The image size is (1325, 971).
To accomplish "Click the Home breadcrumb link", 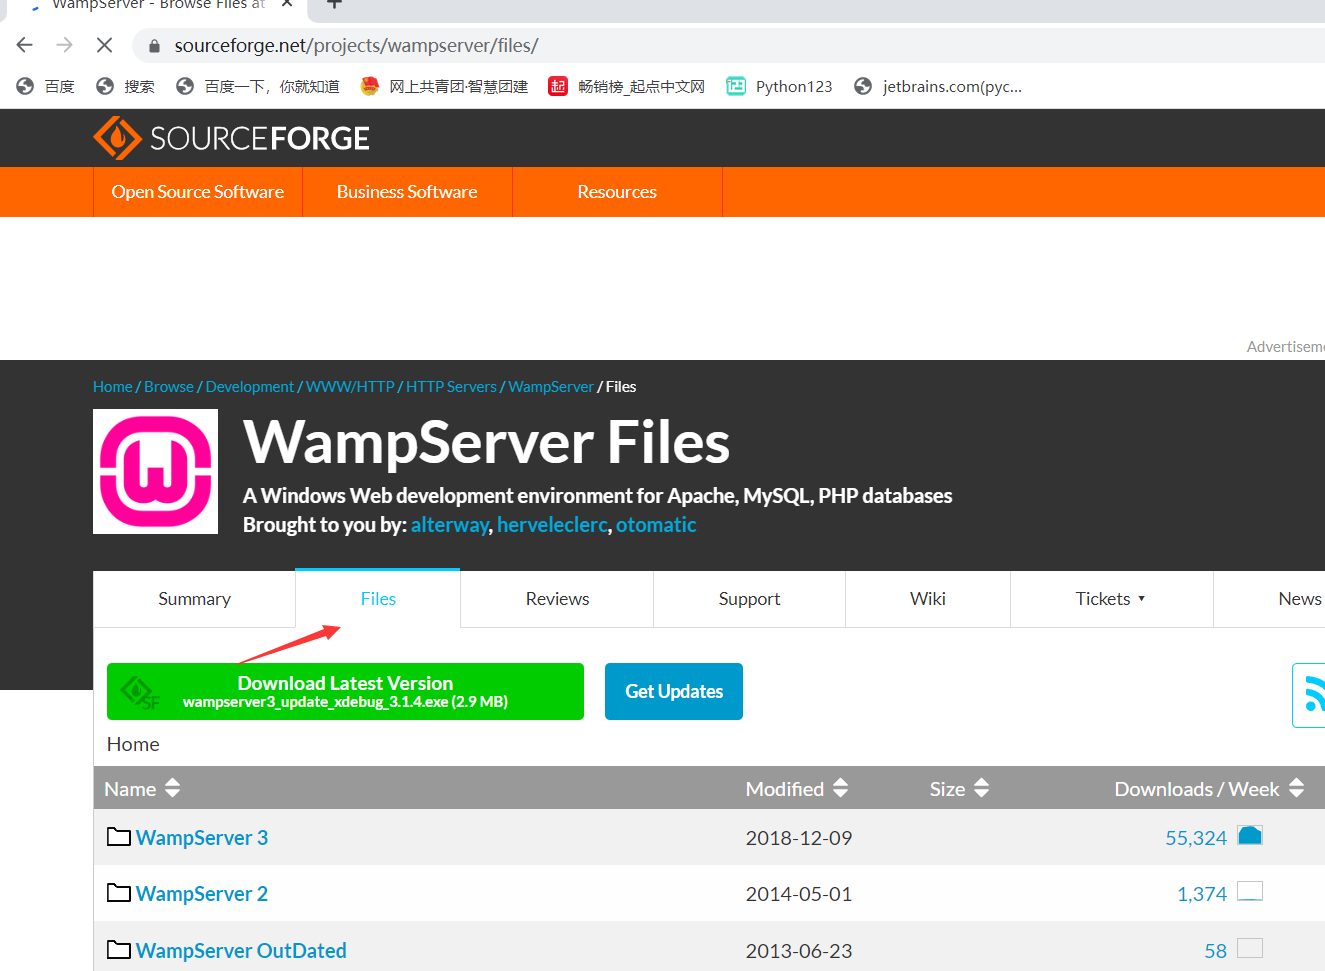I will coord(113,387).
